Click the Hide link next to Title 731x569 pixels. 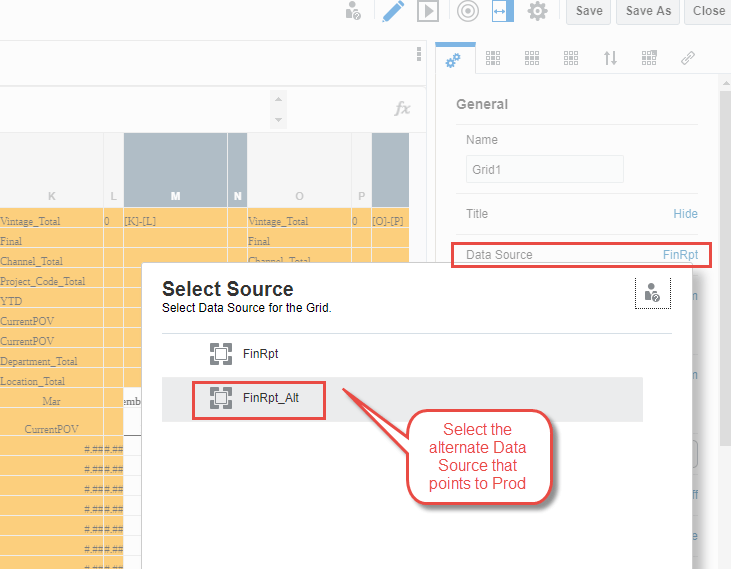coord(685,214)
